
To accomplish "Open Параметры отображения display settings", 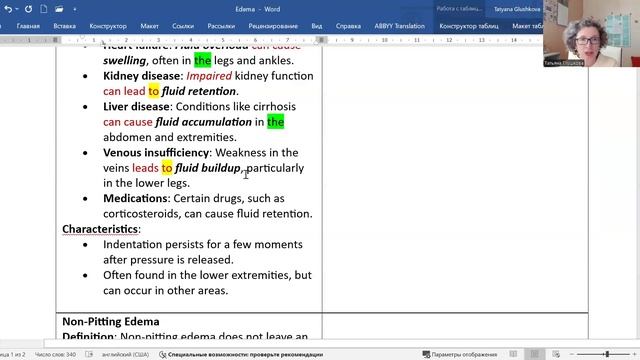I will (460, 354).
